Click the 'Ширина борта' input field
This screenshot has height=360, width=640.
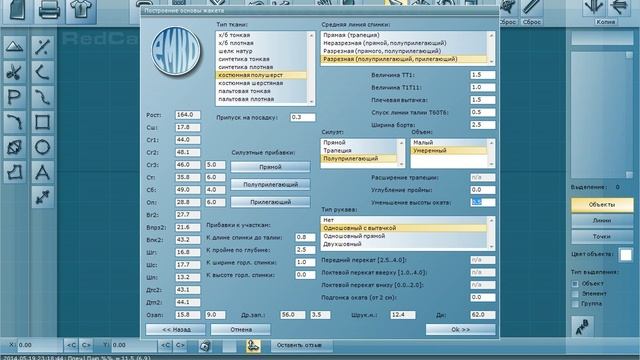coord(483,125)
